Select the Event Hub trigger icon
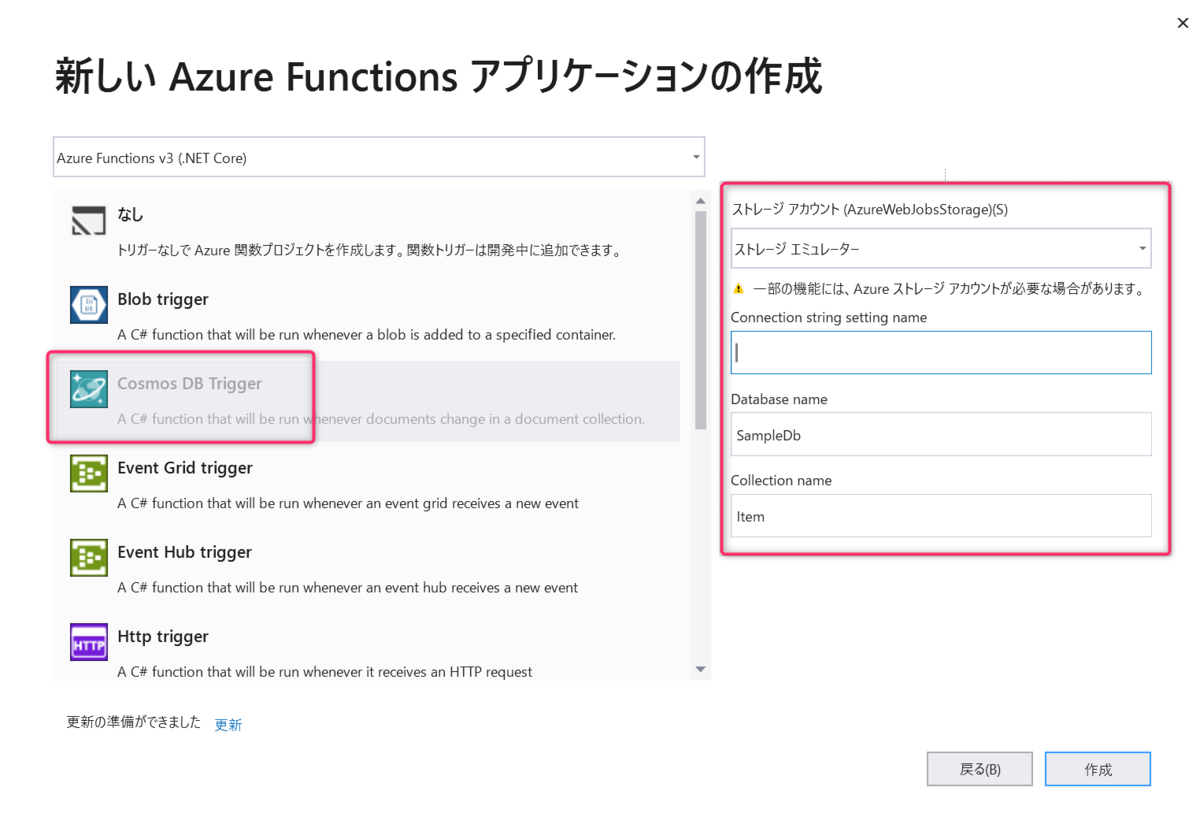The width and height of the screenshot is (1200, 828). [89, 557]
